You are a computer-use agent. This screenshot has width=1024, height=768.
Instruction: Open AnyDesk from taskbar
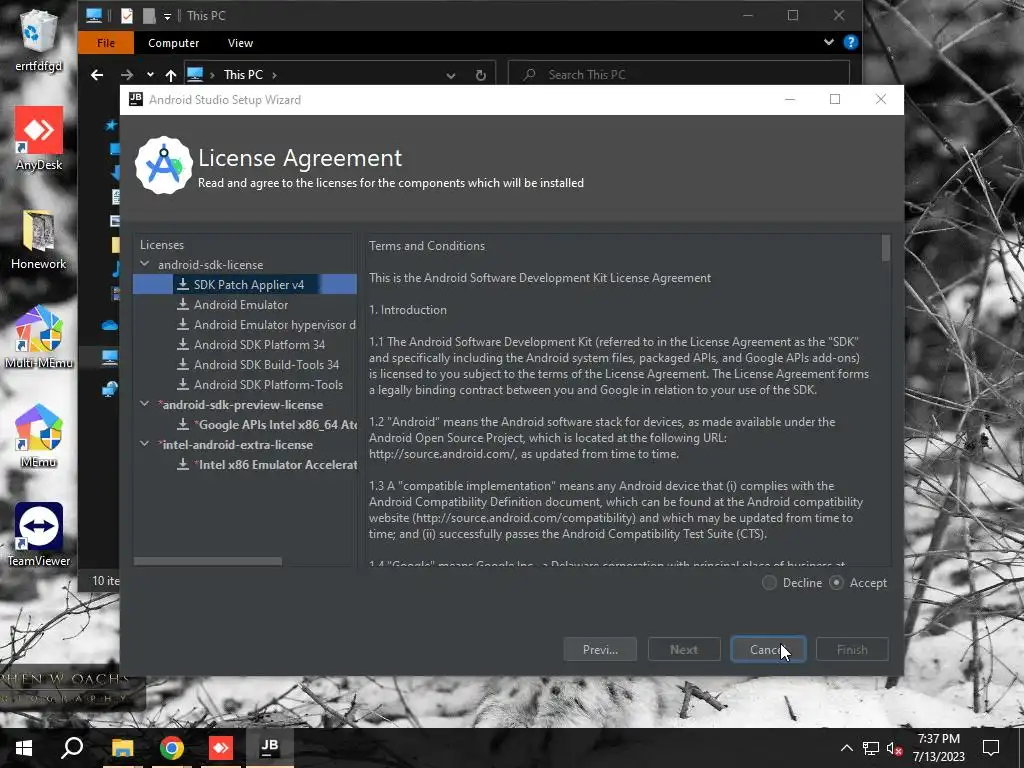221,748
